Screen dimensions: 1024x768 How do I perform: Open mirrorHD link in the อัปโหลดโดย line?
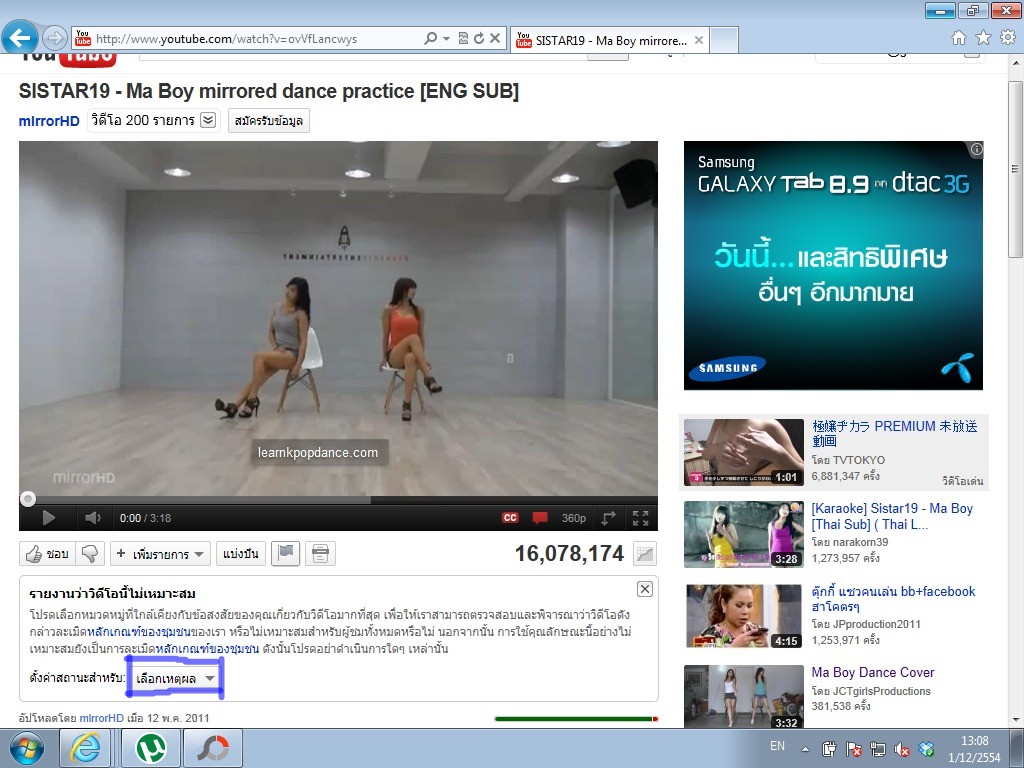click(x=101, y=718)
